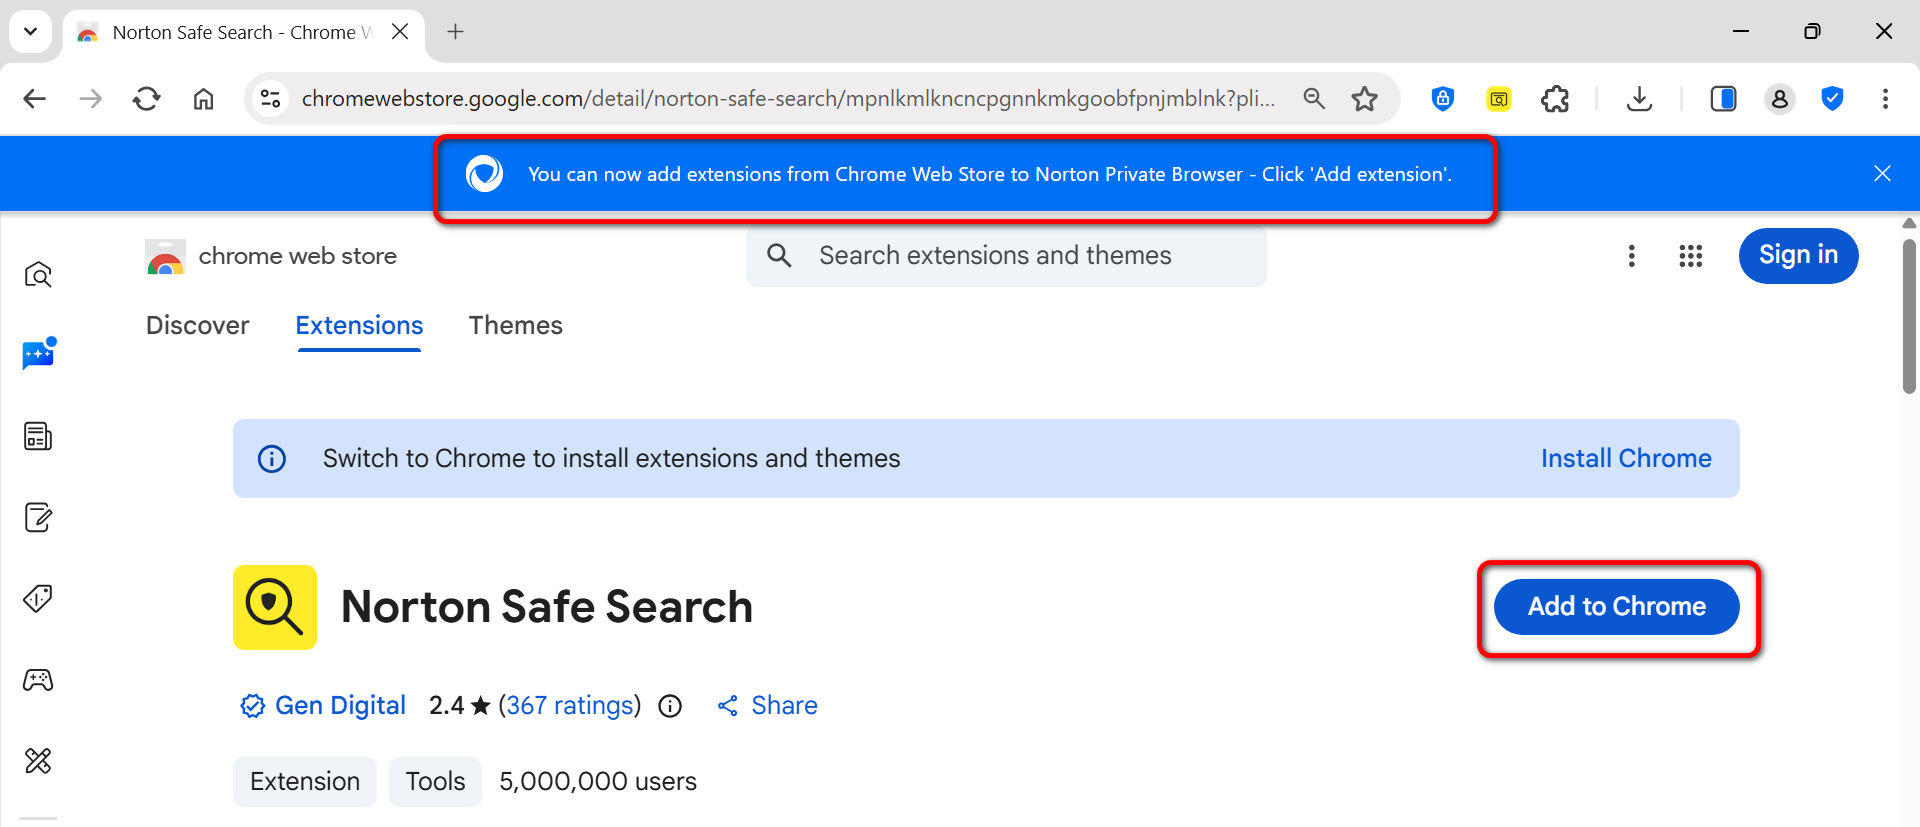Switch to the Discover tab
The image size is (1920, 827).
click(197, 326)
